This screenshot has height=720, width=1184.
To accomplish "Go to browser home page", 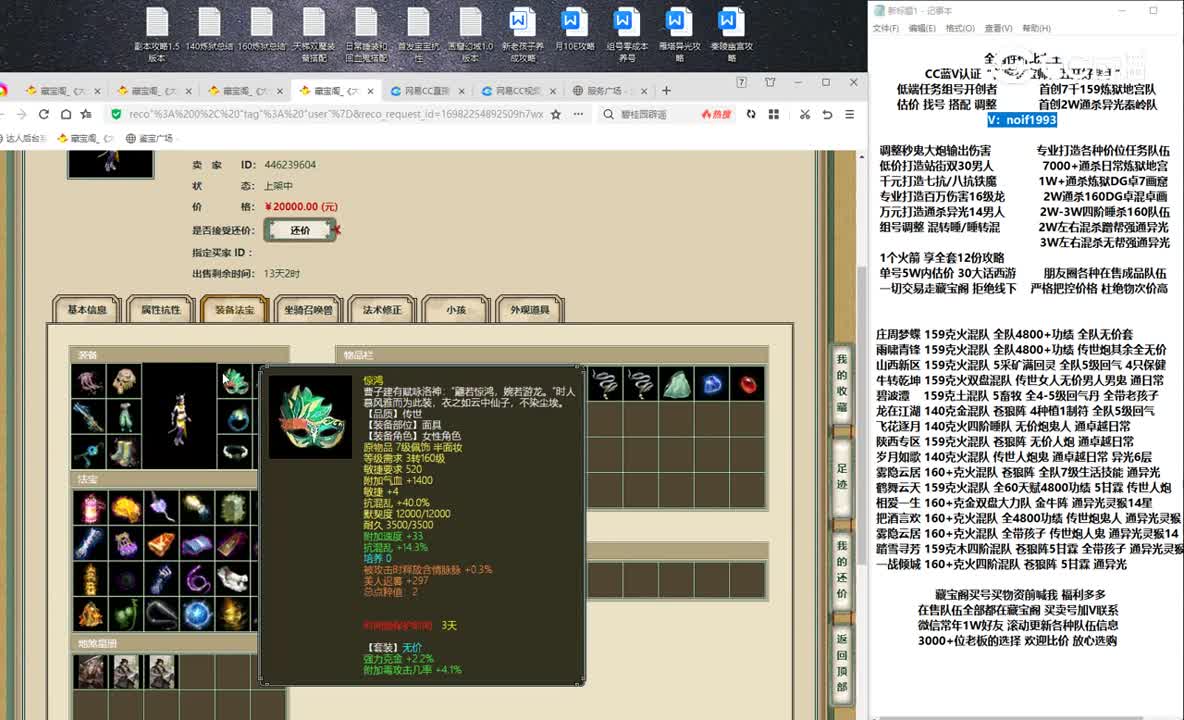I will coord(66,114).
